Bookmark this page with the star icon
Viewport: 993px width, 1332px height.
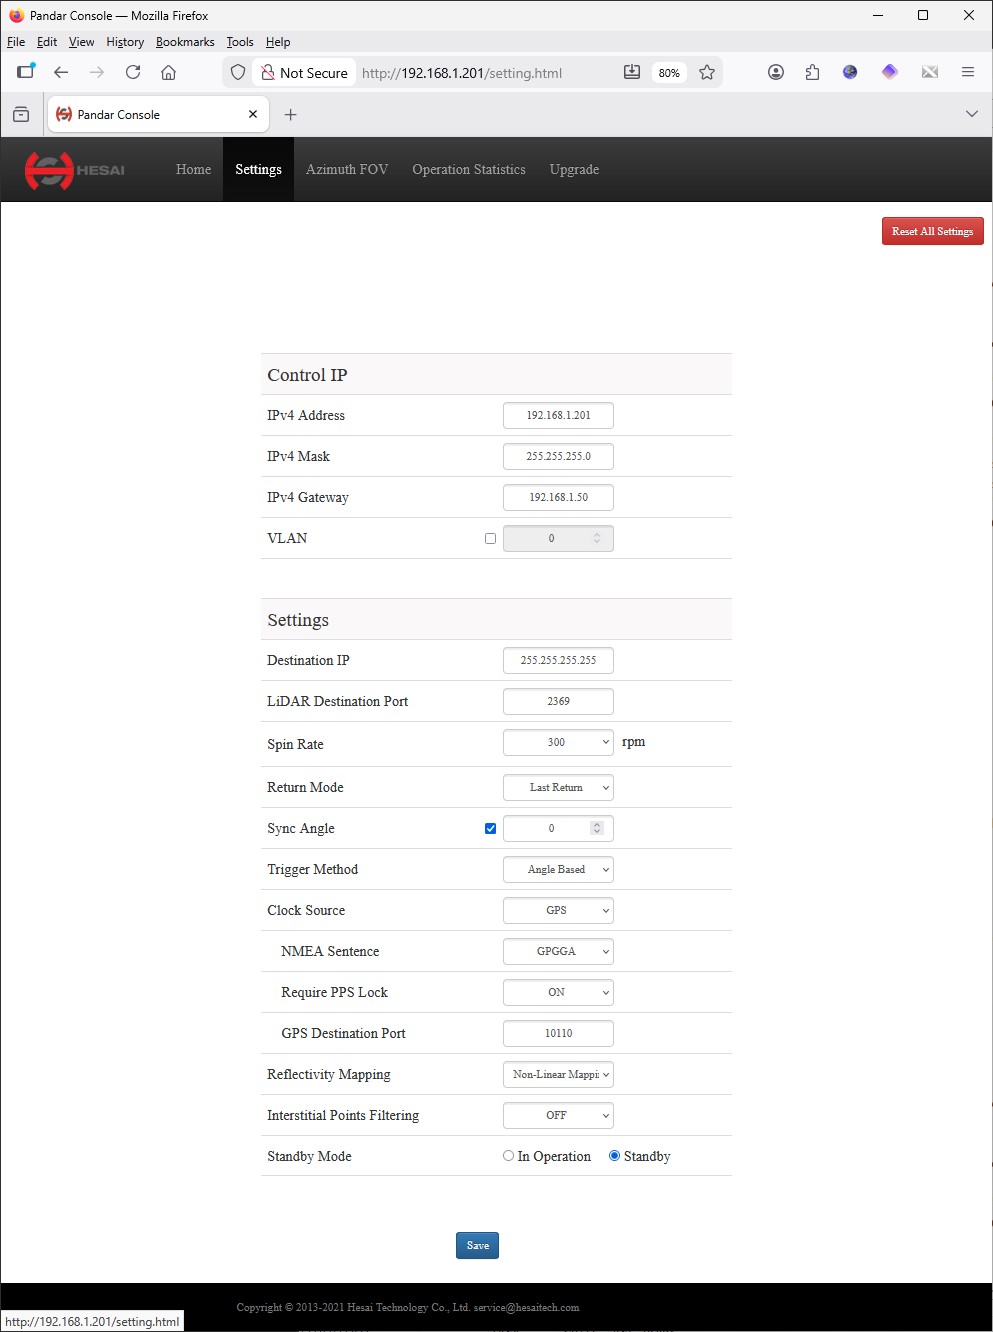coord(707,72)
